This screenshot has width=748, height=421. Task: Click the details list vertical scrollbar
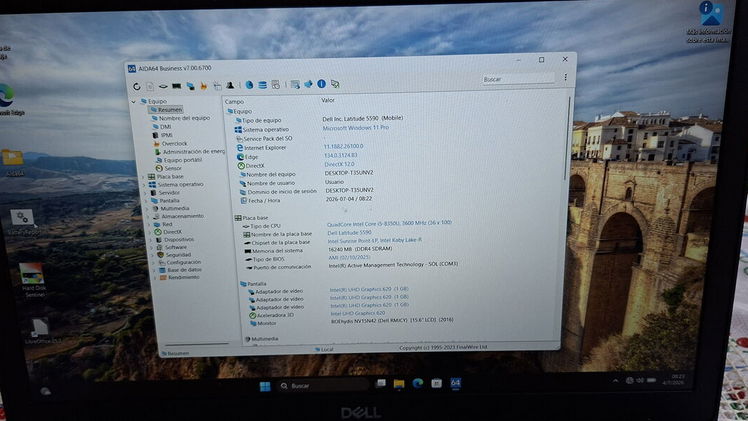point(568,138)
